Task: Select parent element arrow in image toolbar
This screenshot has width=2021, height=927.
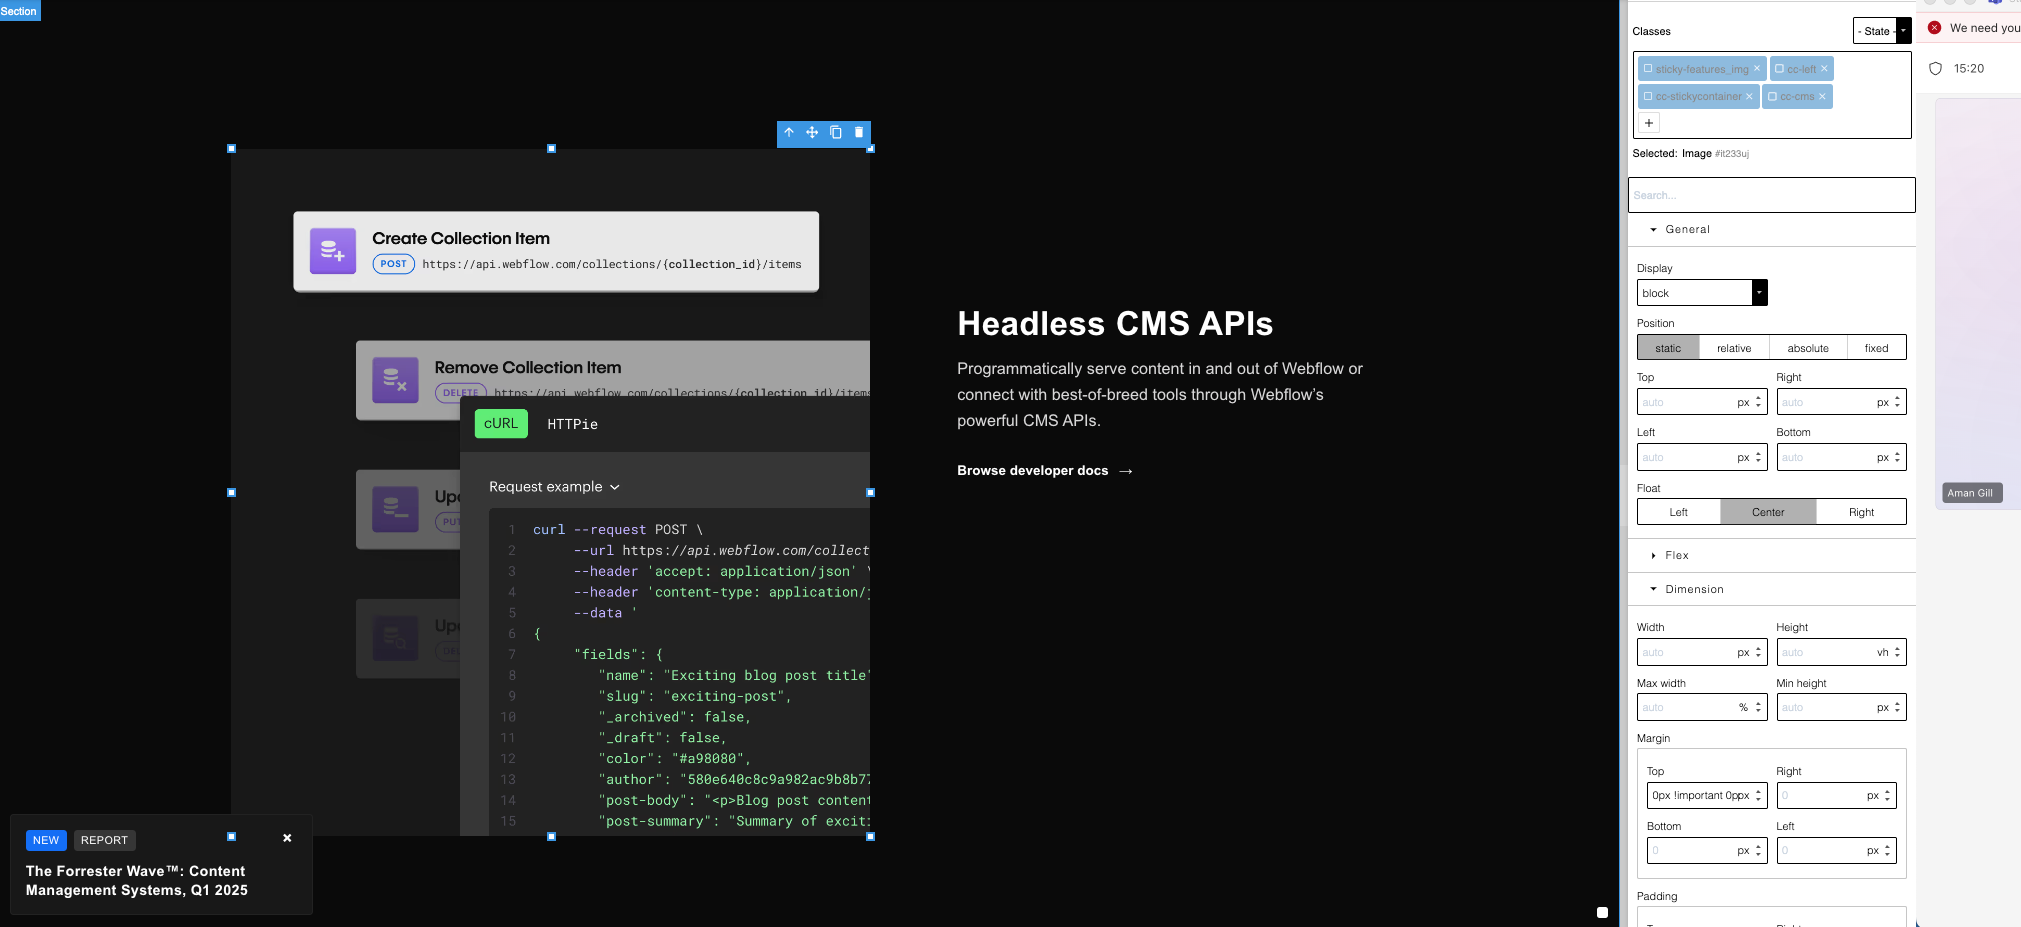Action: coord(789,132)
